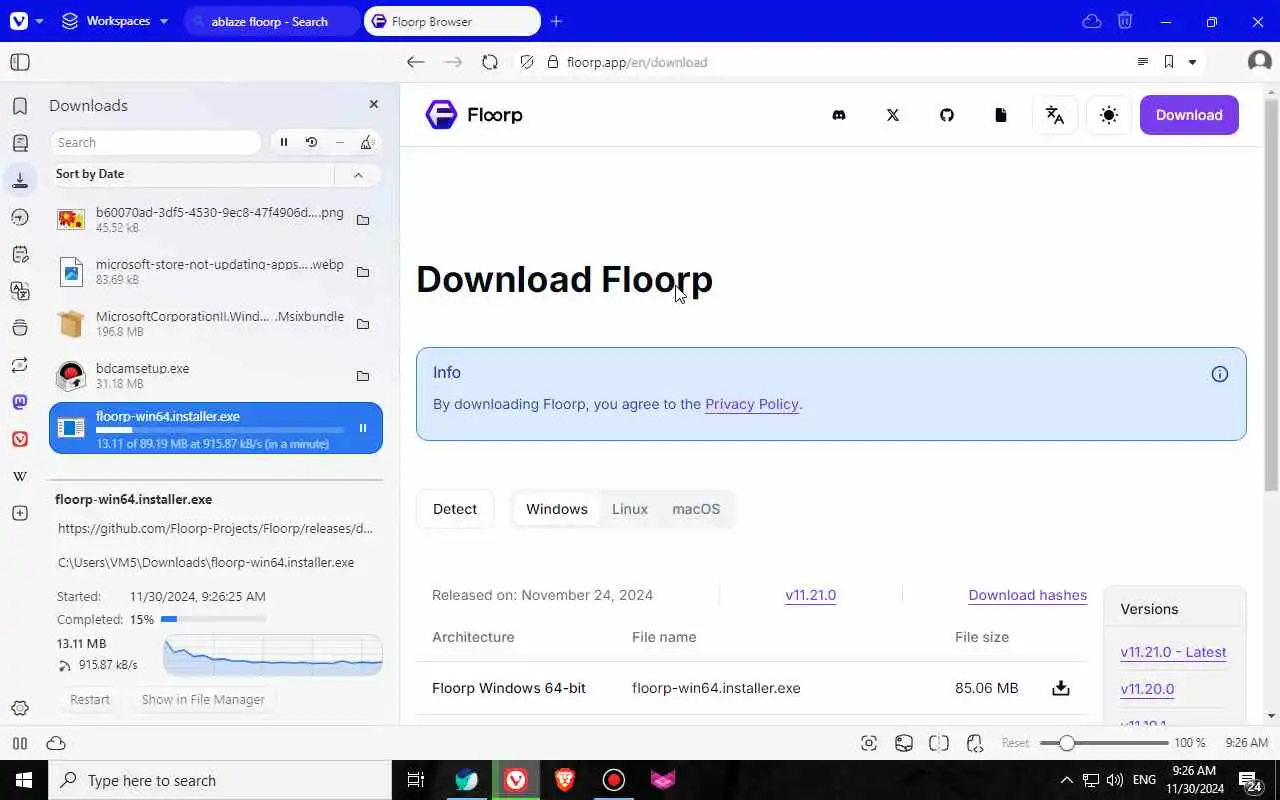Open the Reading List panel
The width and height of the screenshot is (1280, 800).
(20, 143)
